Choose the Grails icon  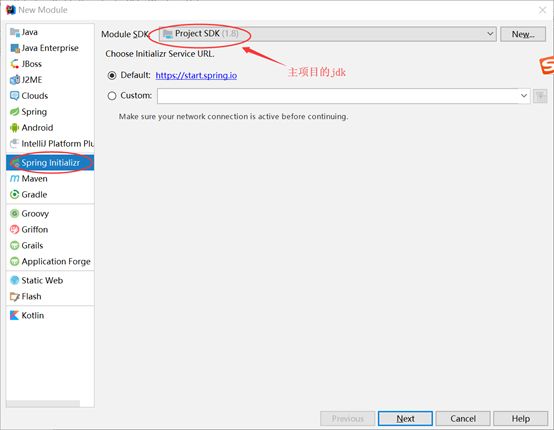click(x=14, y=245)
